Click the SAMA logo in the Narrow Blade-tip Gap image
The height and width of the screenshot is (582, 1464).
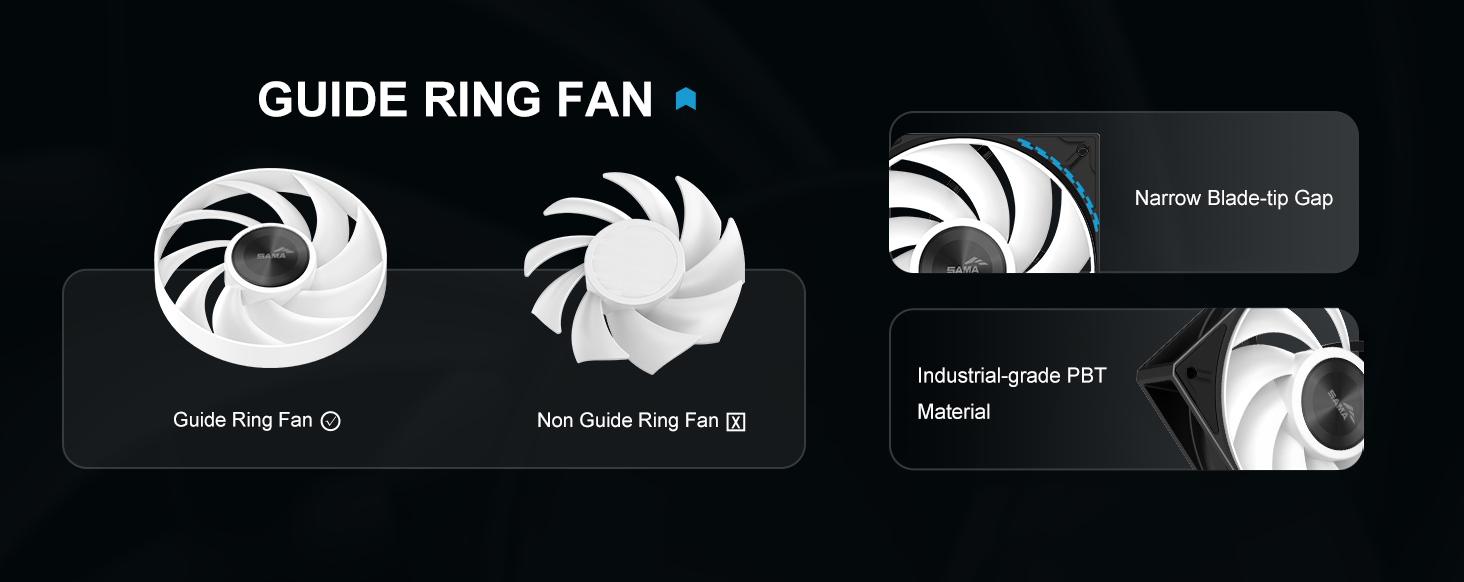click(964, 266)
